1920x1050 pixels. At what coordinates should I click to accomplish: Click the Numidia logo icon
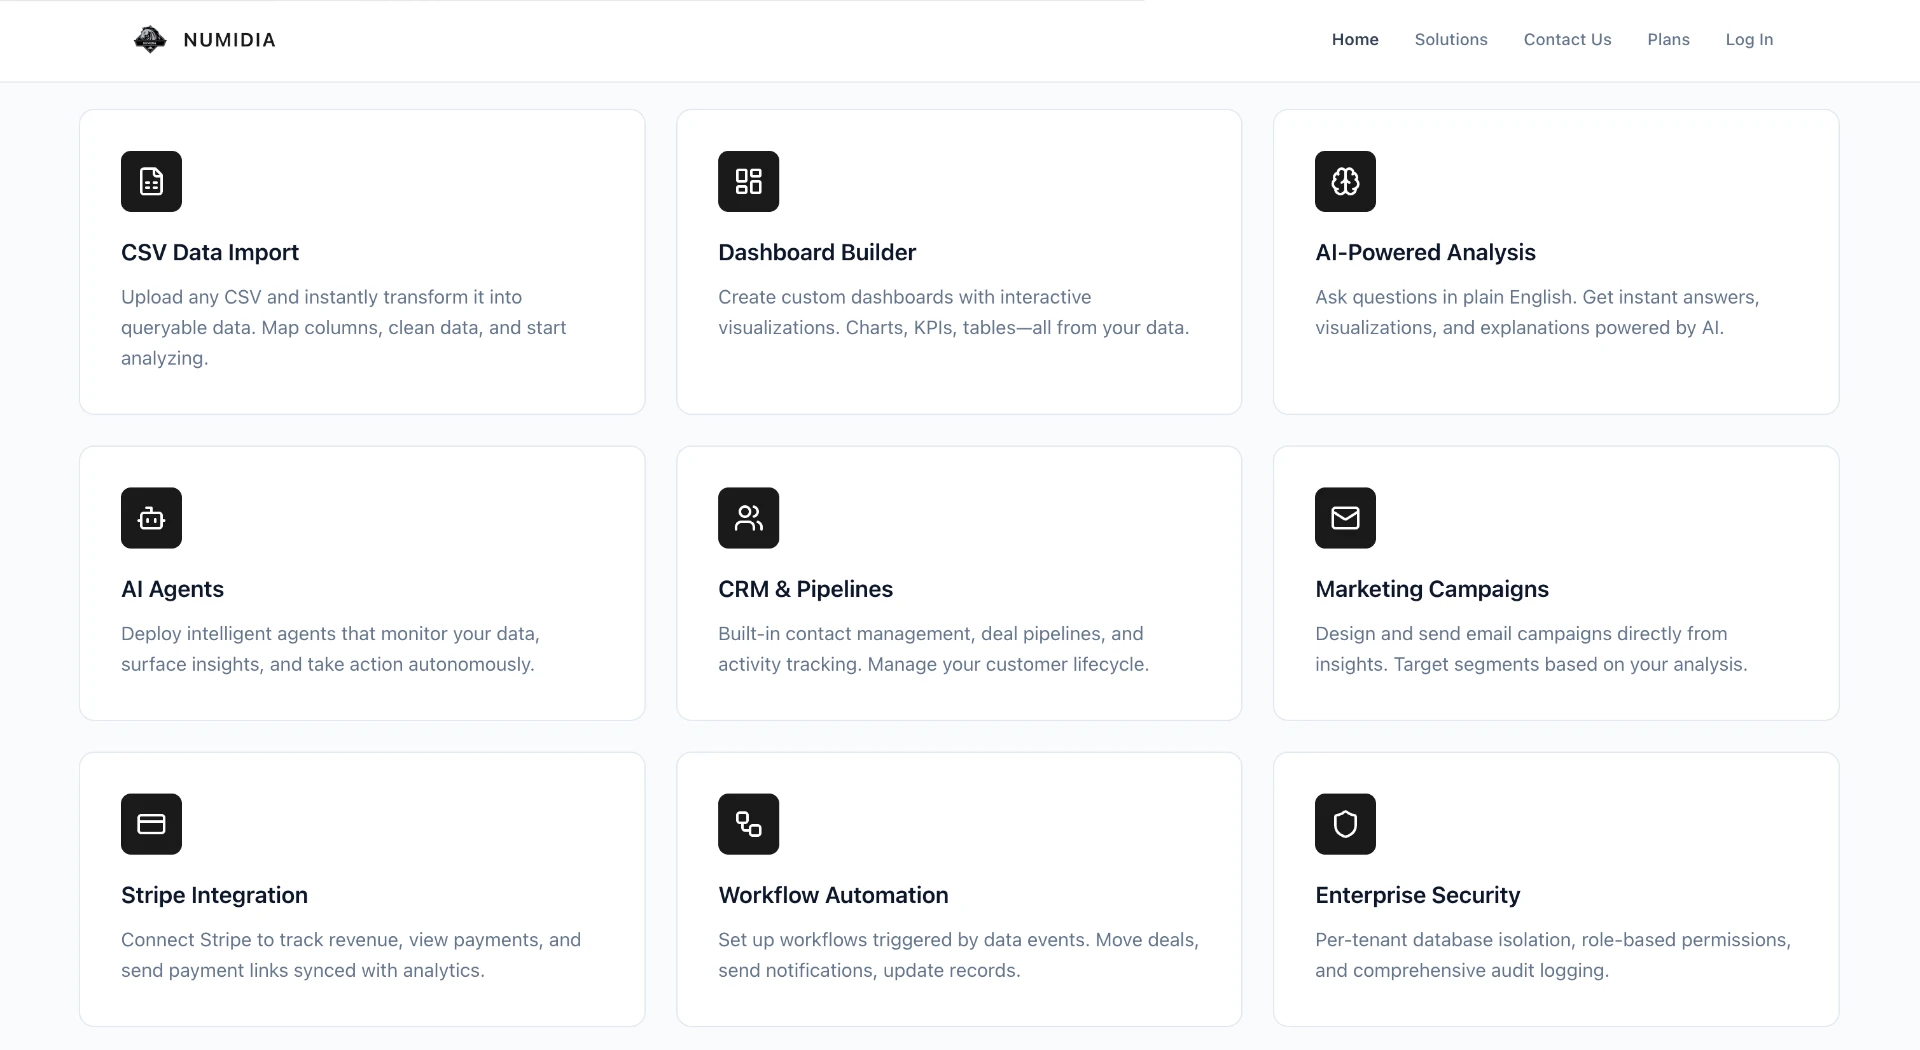(x=150, y=40)
